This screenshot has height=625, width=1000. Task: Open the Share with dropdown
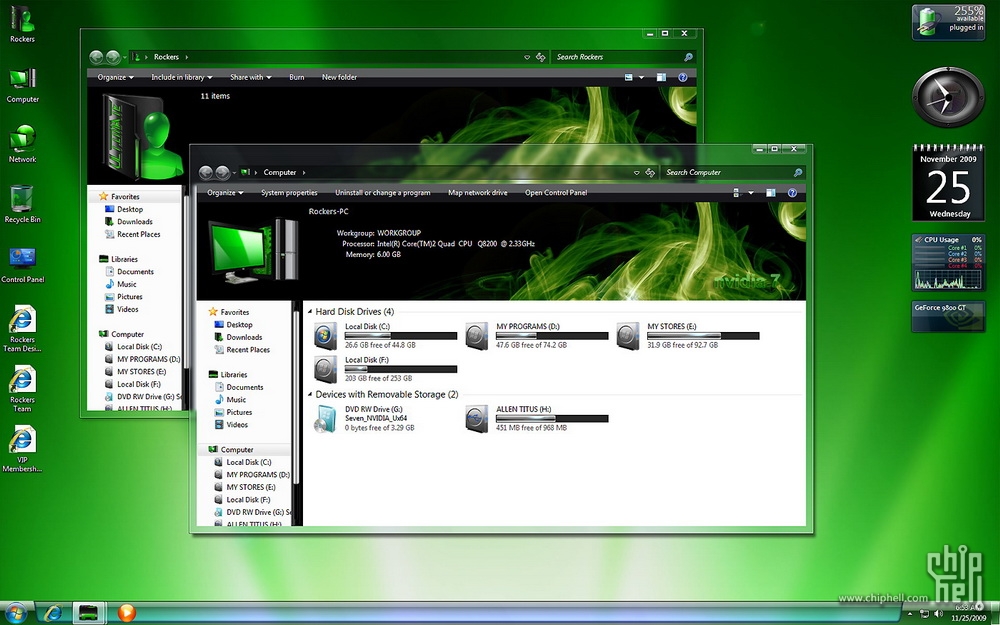251,77
